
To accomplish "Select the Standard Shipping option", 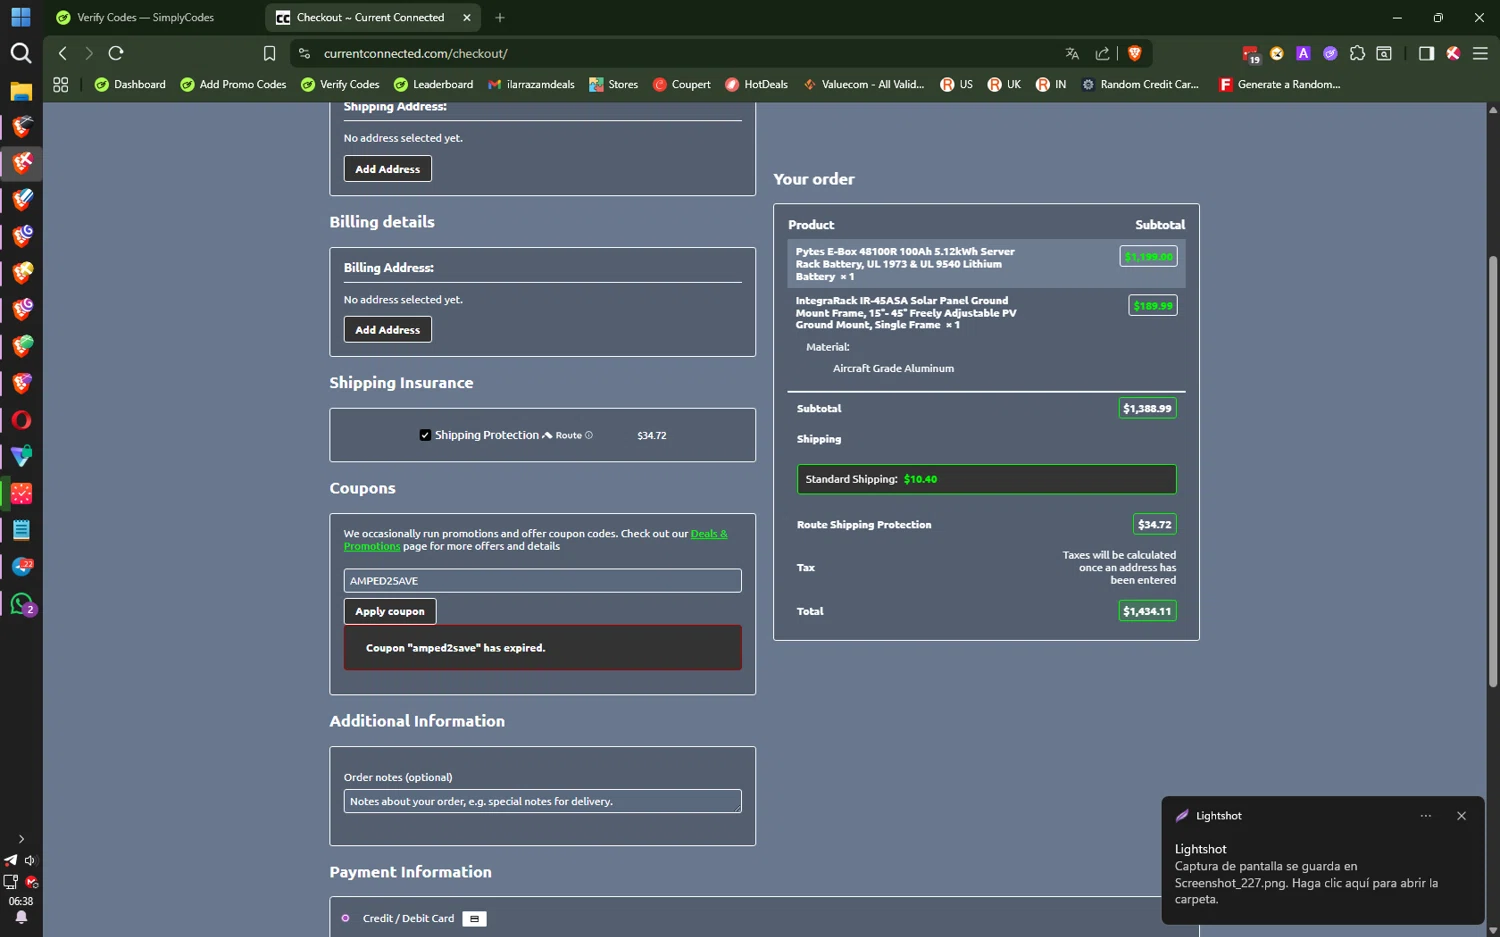I will 986,479.
